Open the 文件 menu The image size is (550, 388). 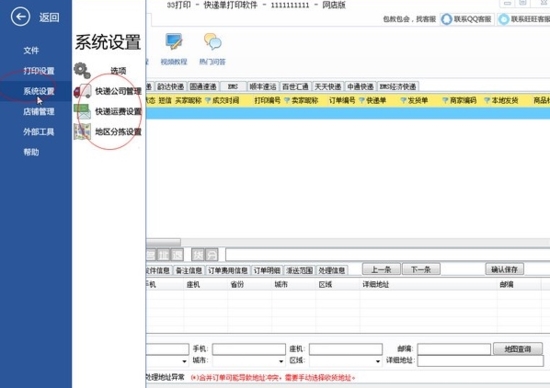31,51
